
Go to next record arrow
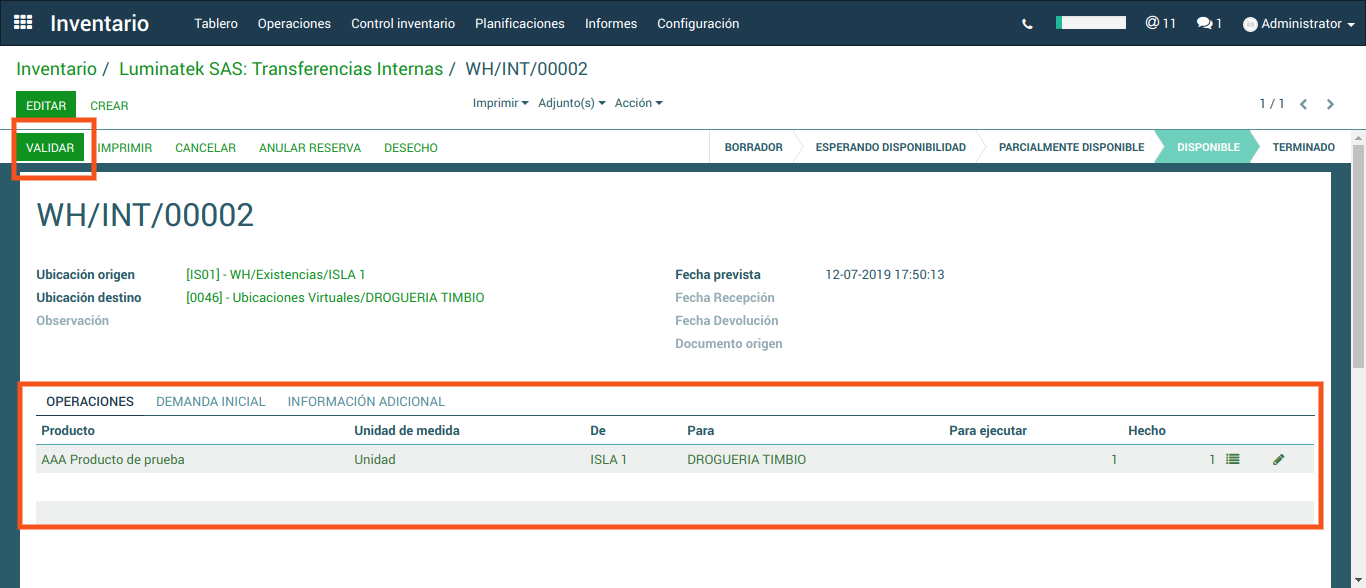[x=1330, y=104]
